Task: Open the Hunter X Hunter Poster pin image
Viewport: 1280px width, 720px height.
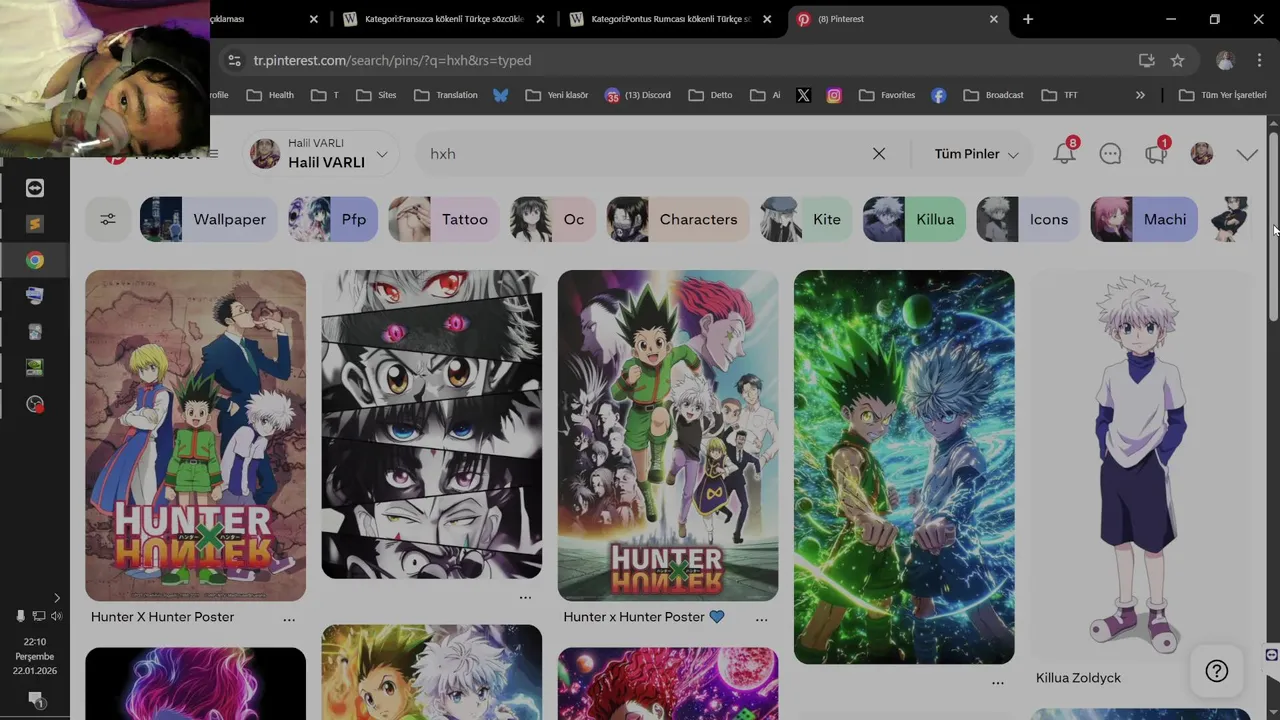Action: point(195,435)
